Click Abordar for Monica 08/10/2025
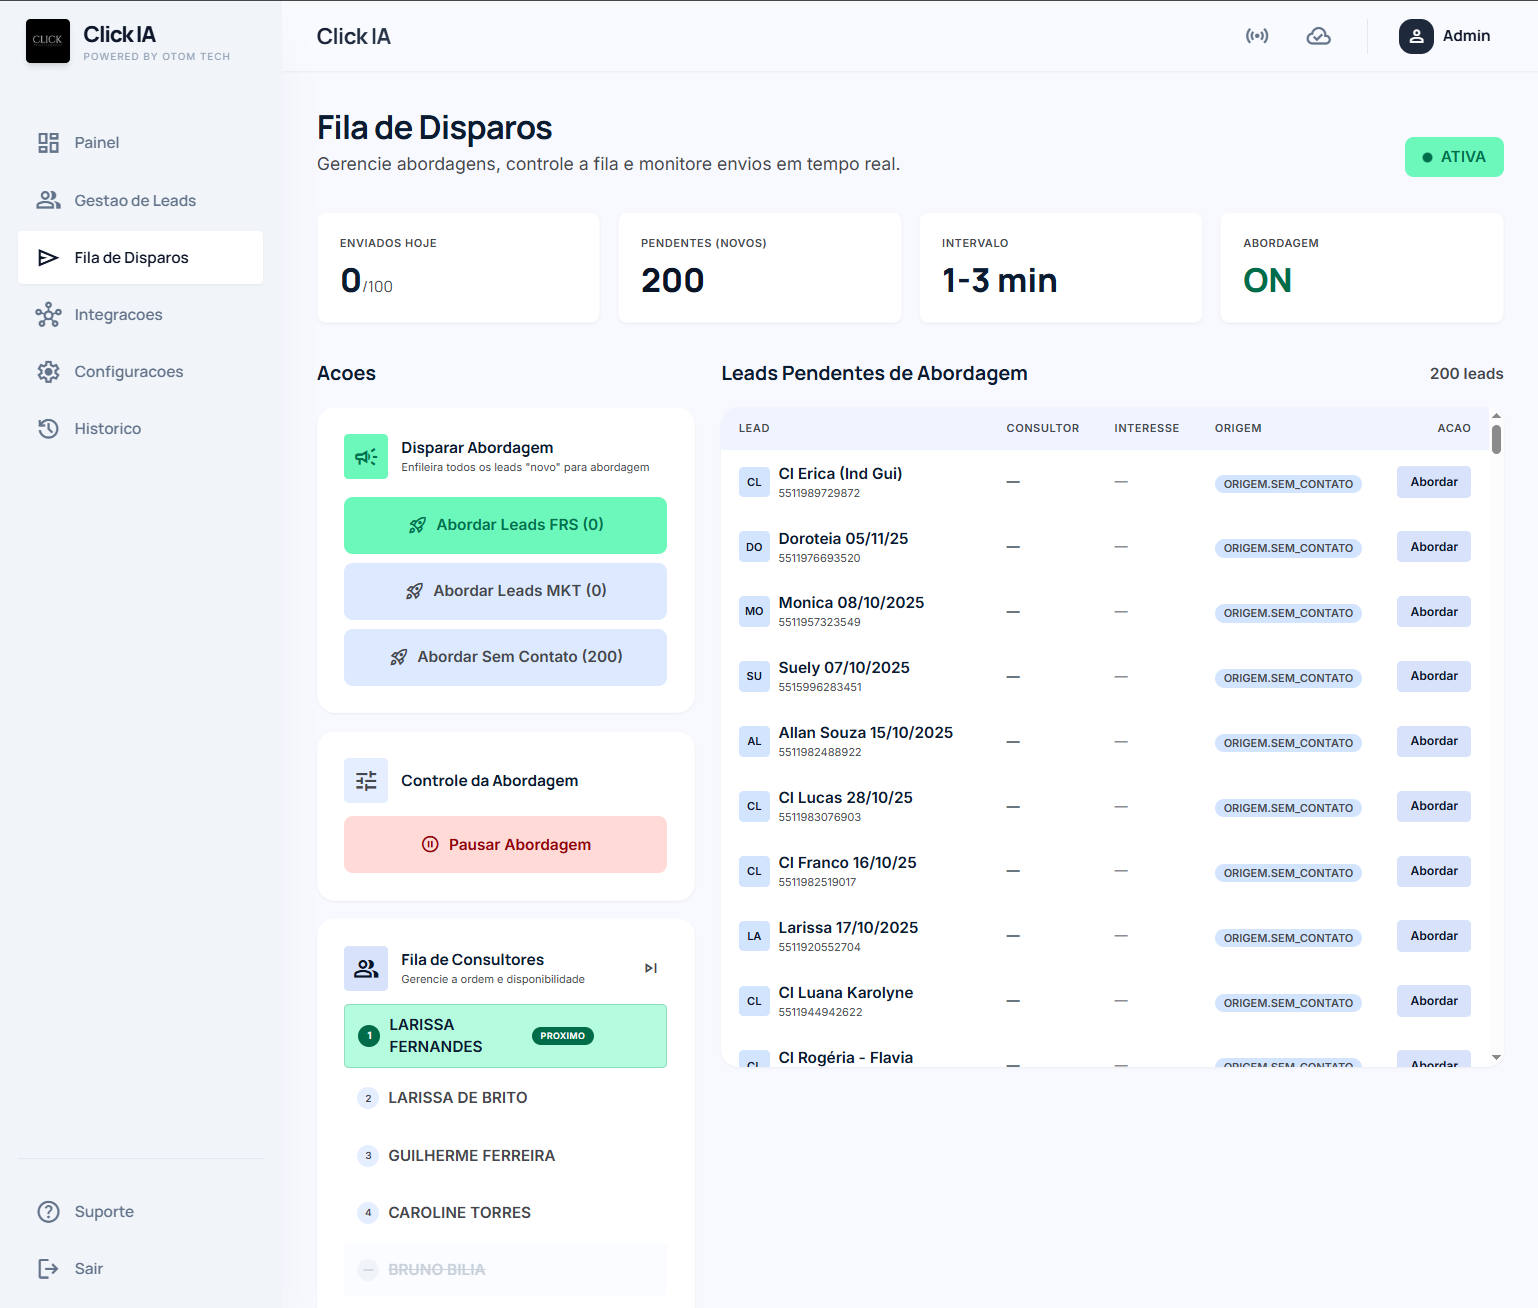The height and width of the screenshot is (1308, 1538). click(x=1433, y=611)
